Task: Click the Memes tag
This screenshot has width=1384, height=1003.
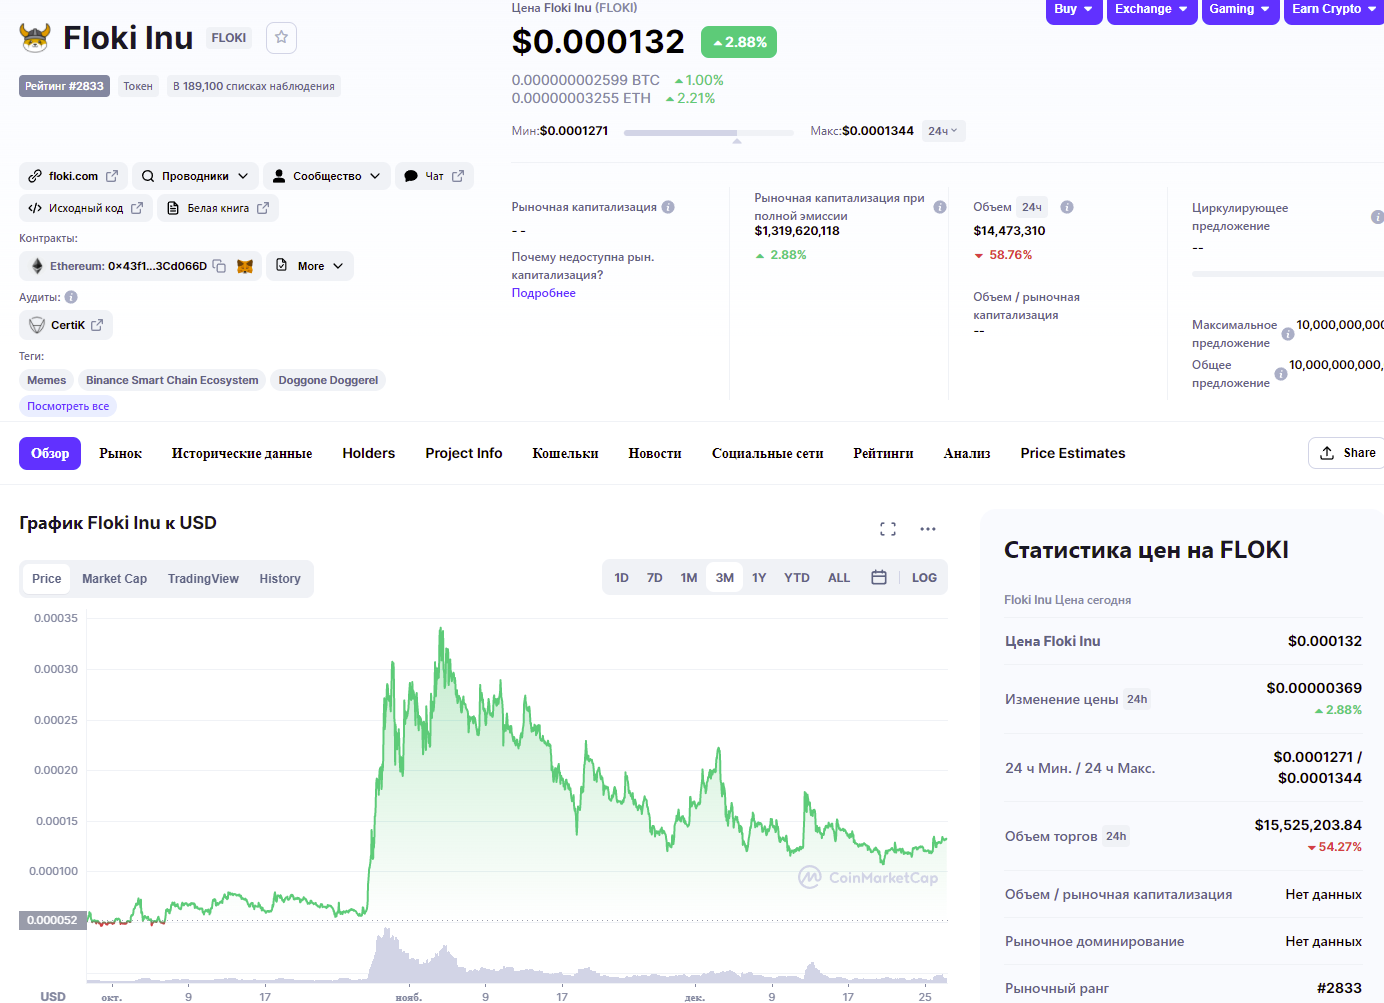Action: 47,380
